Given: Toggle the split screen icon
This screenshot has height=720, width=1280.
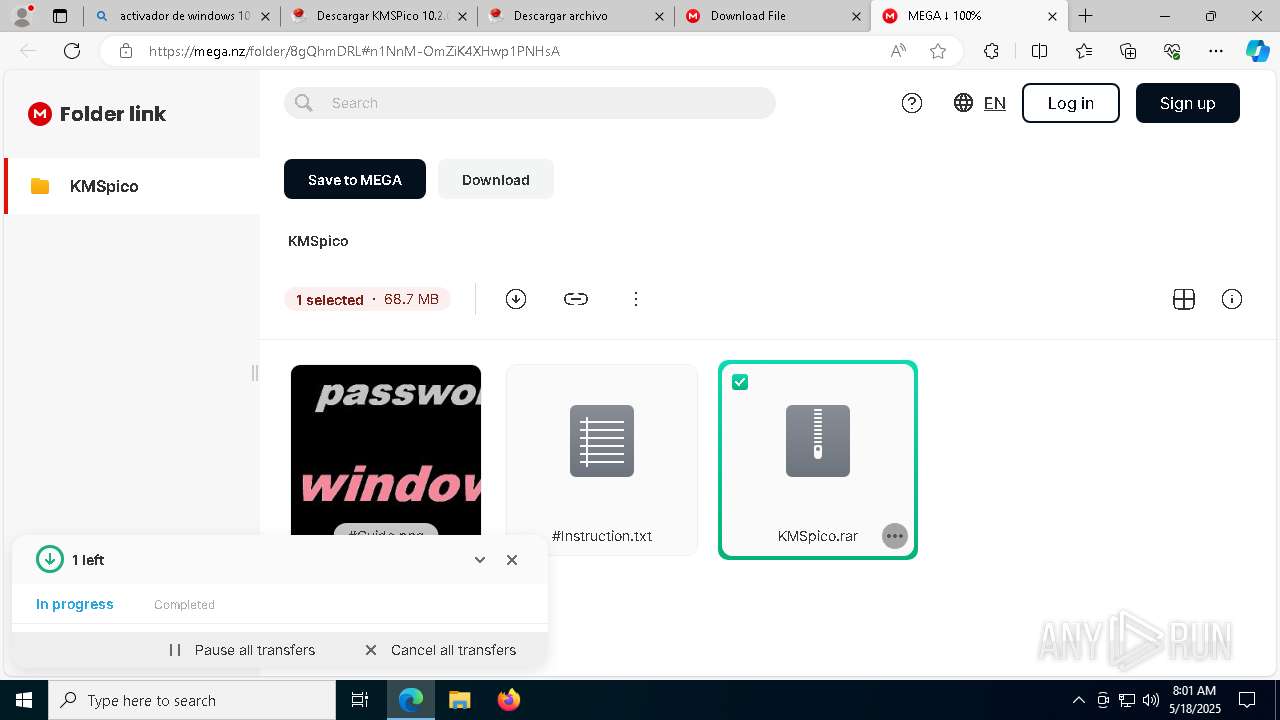Looking at the screenshot, I should (x=1039, y=51).
